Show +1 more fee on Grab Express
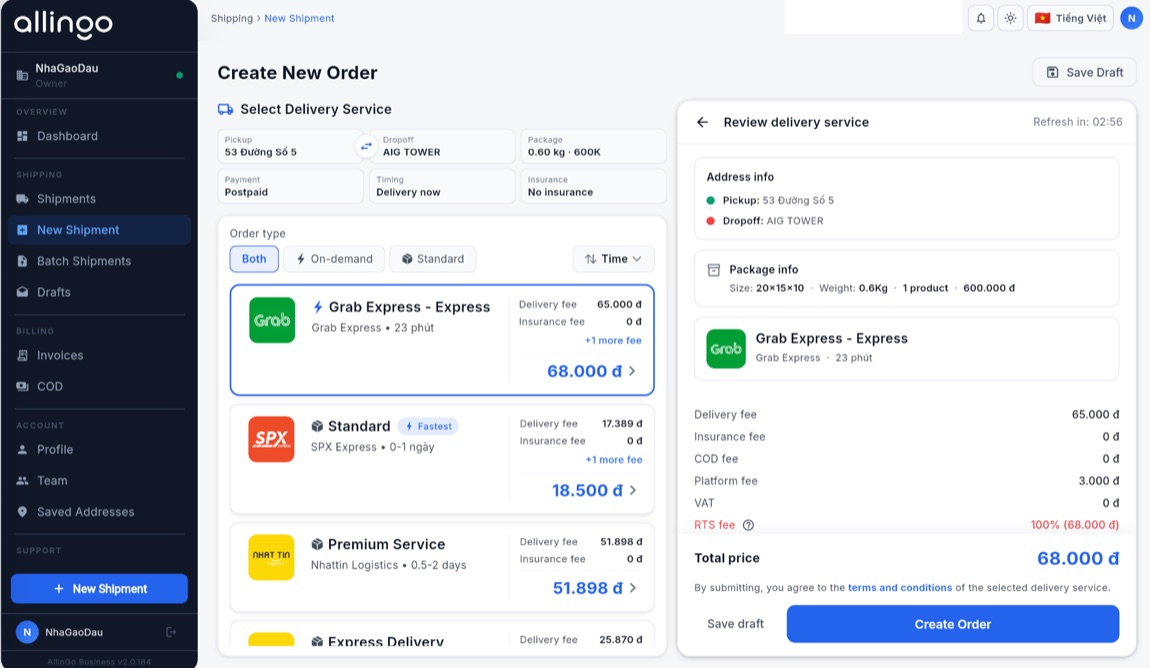The height and width of the screenshot is (668, 1150). point(613,340)
